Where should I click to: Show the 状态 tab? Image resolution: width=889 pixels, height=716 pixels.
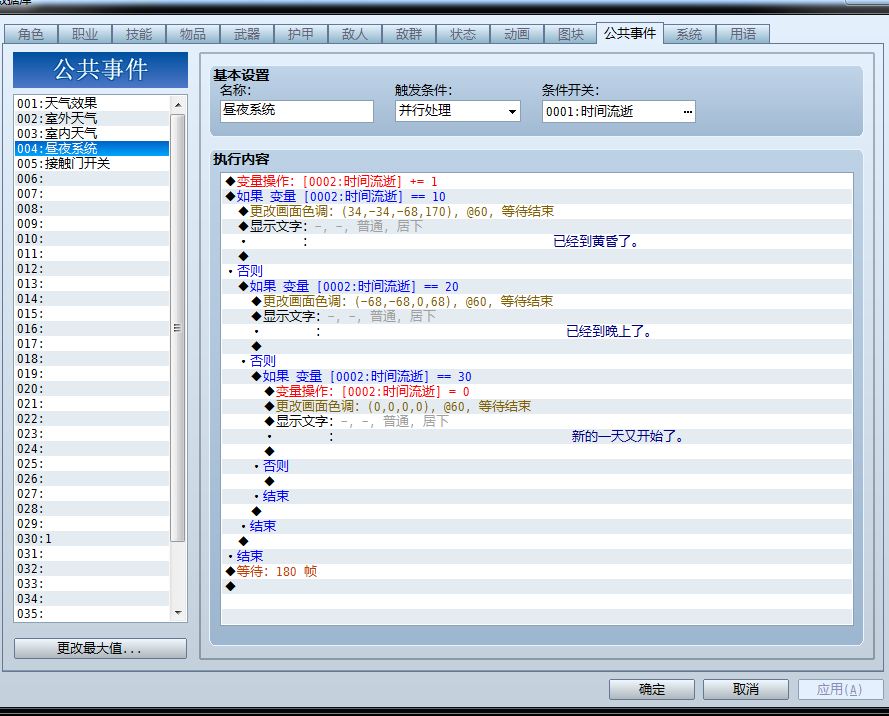[463, 34]
